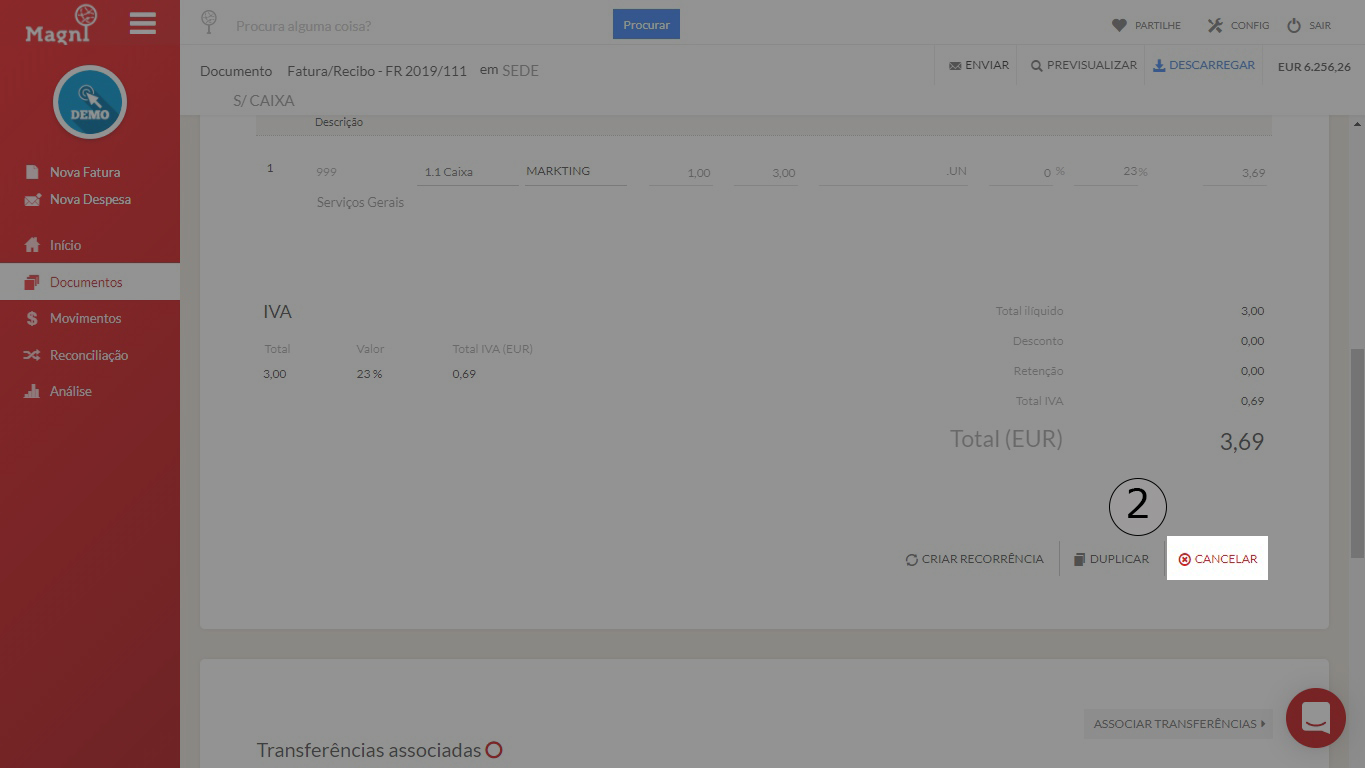Click the CANCELAR button
This screenshot has width=1365, height=768.
tap(1217, 558)
